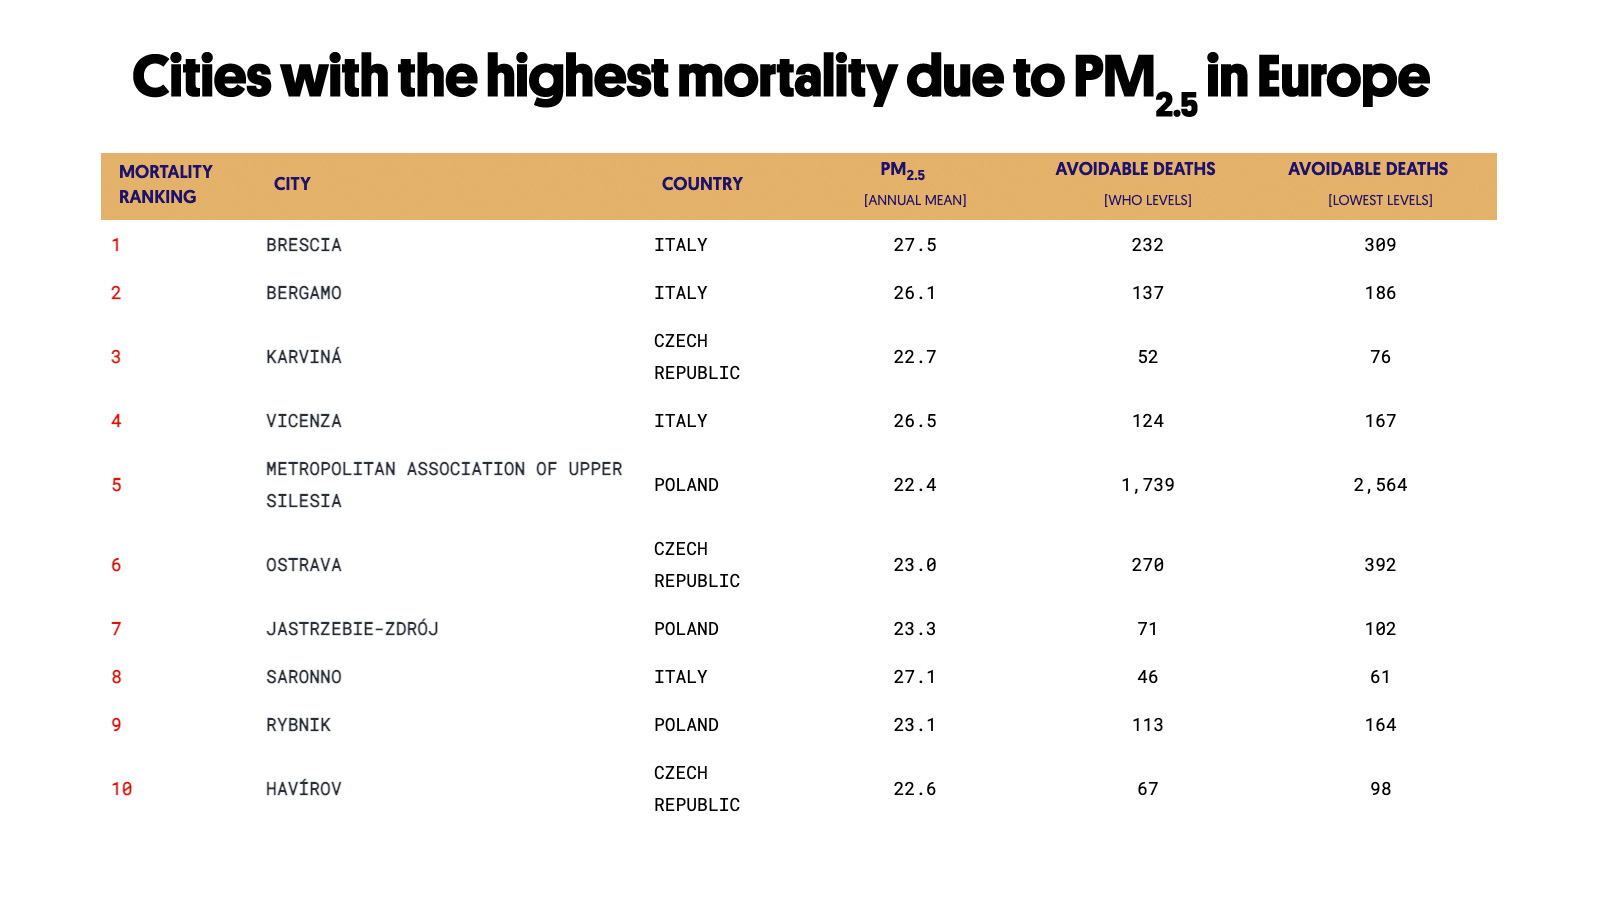This screenshot has width=1600, height=900.
Task: Select the Vicenza row city cell
Action: 304,421
